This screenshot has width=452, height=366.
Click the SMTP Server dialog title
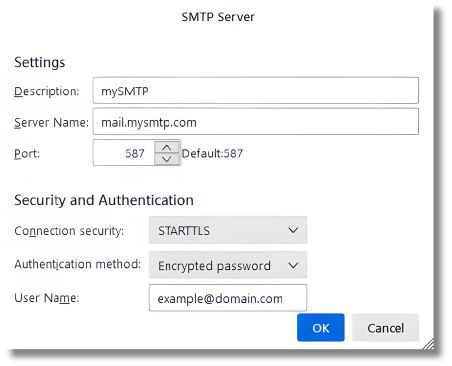[x=218, y=17]
